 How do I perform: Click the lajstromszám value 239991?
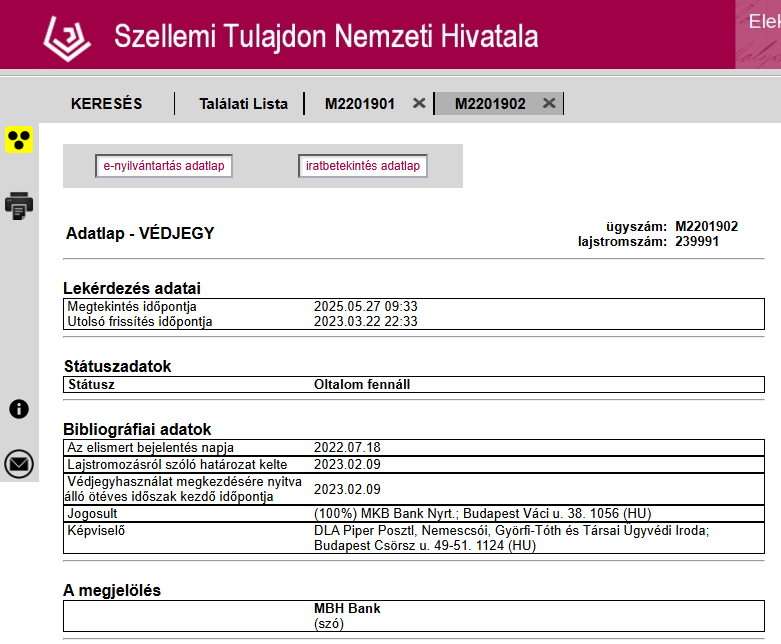tap(697, 242)
